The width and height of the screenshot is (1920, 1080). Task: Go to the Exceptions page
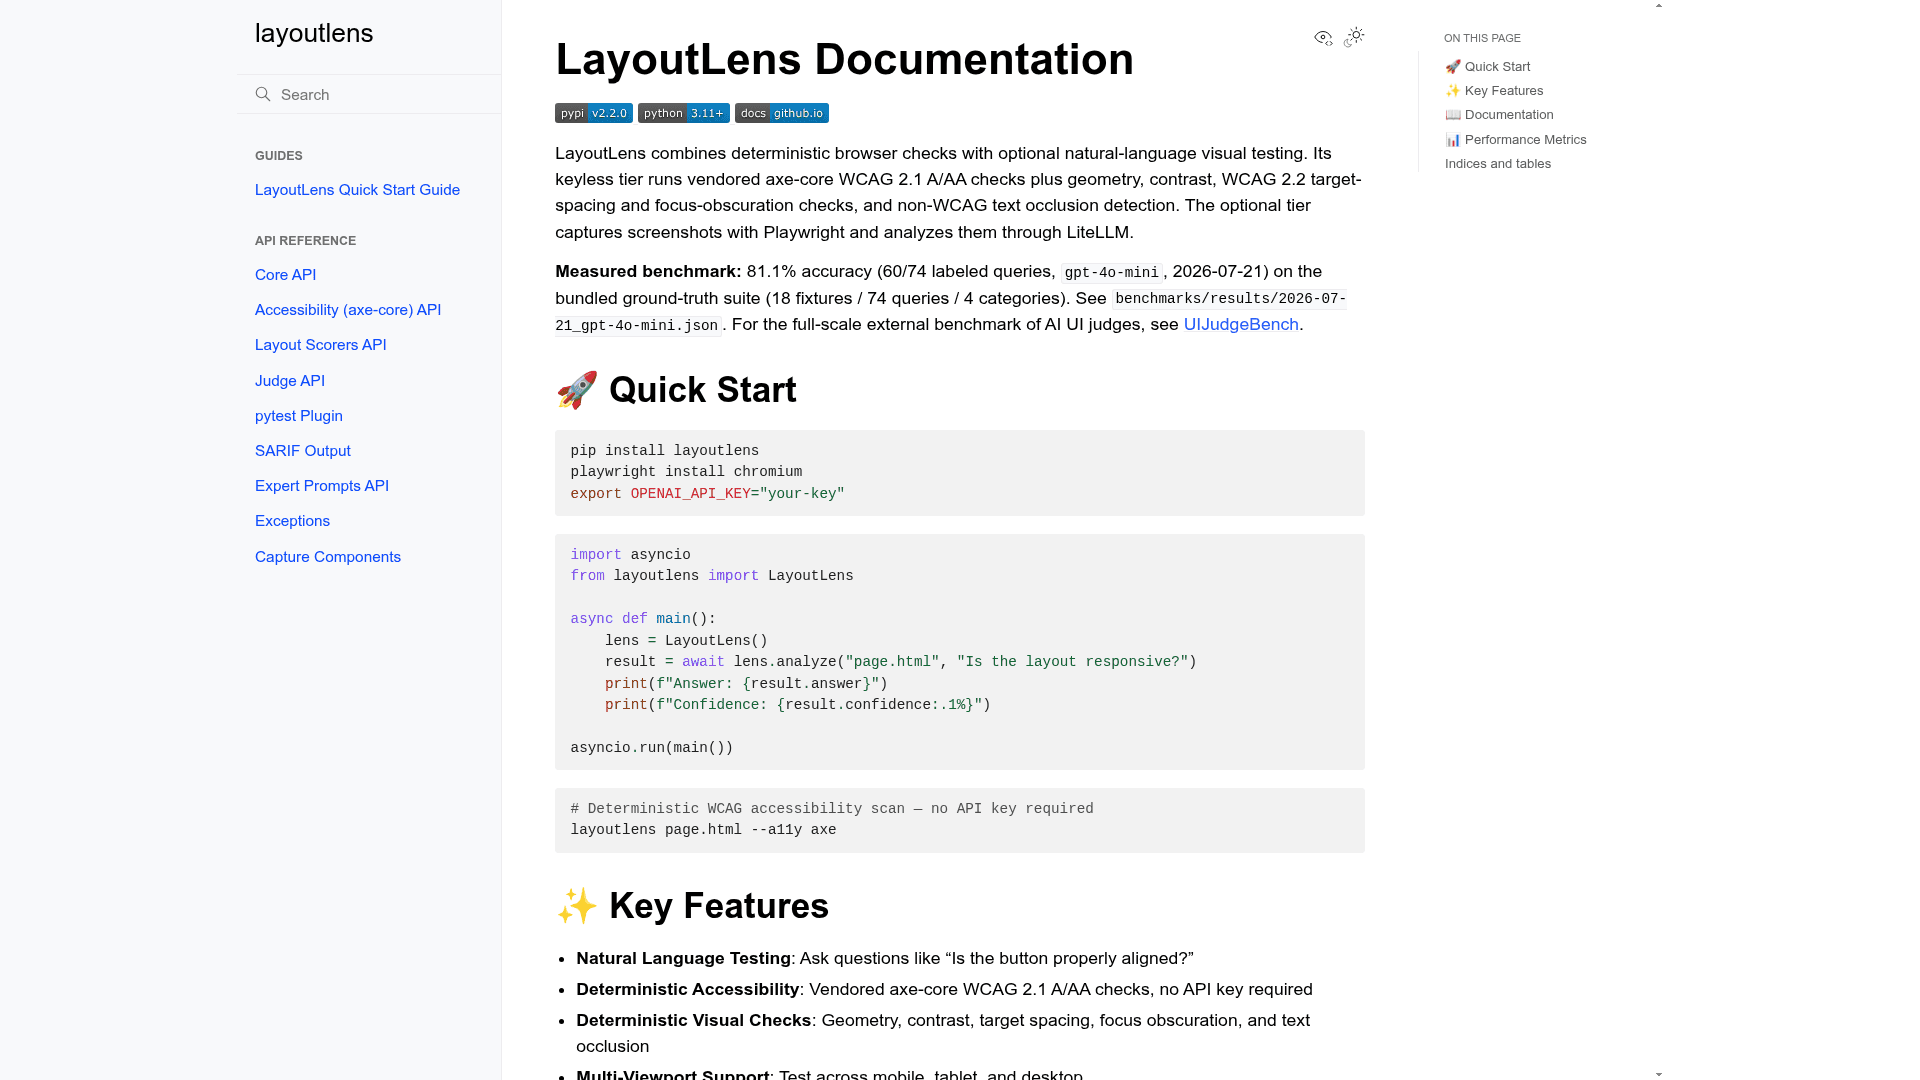pos(292,521)
